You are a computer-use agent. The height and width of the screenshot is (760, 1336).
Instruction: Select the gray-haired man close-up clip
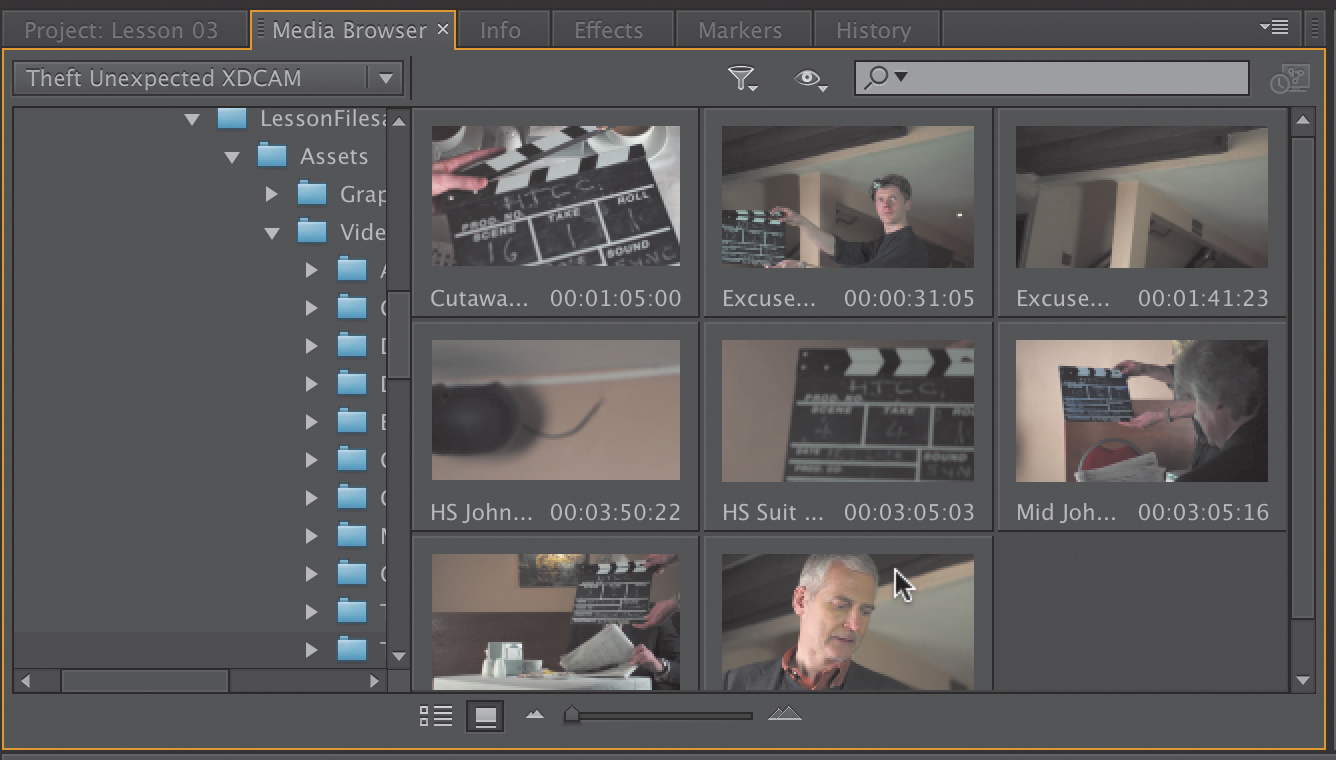pos(848,622)
